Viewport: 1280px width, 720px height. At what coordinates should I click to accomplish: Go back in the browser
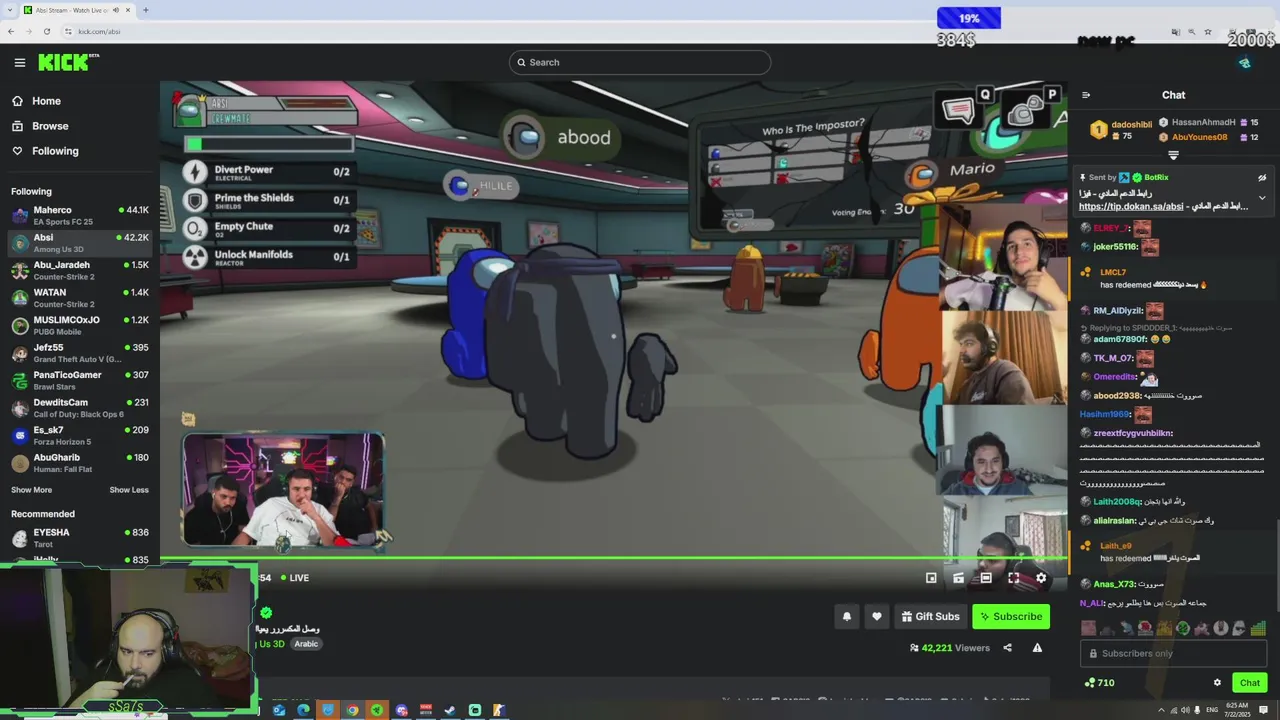(x=11, y=31)
